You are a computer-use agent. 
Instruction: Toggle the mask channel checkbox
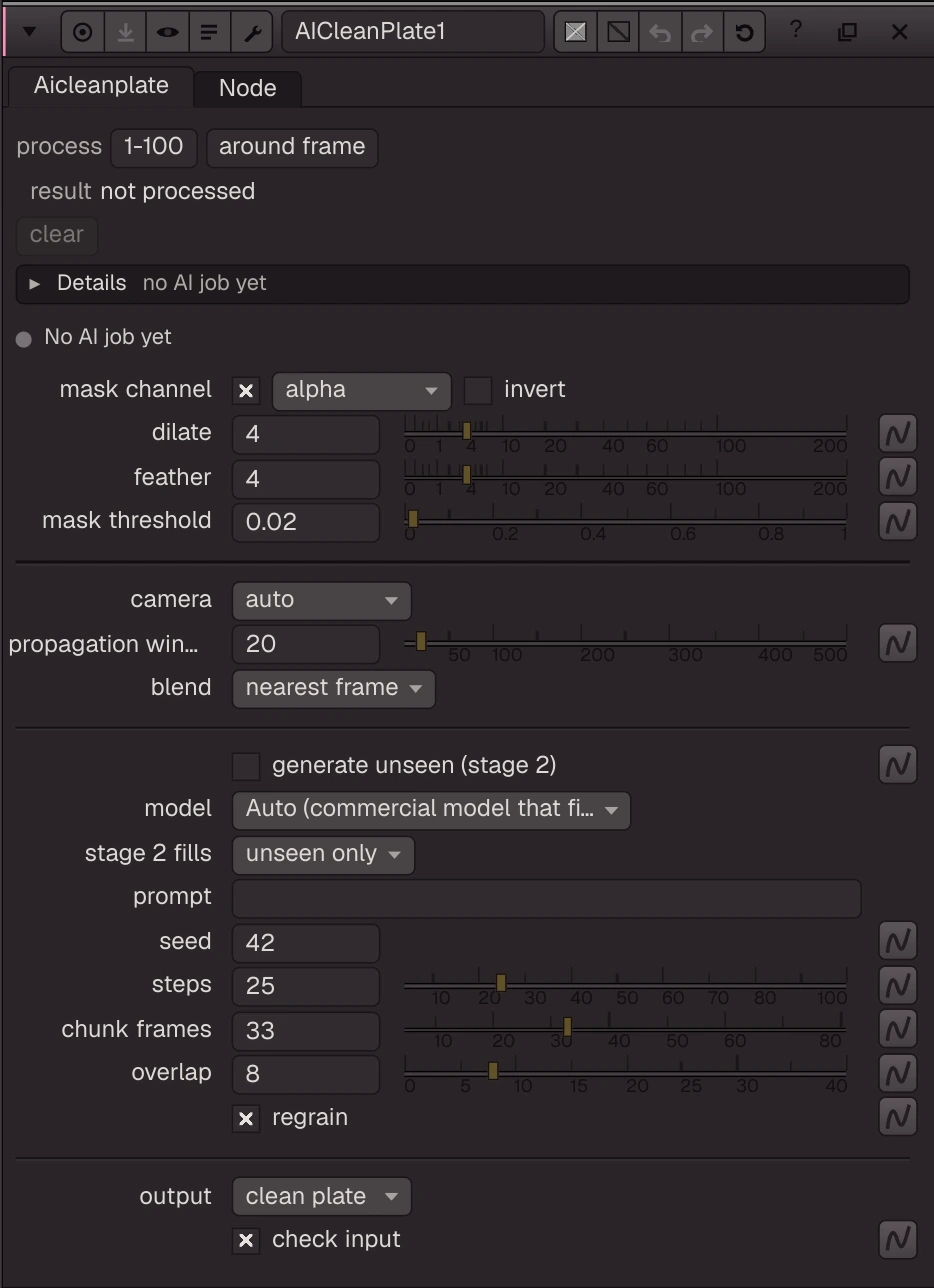click(x=246, y=391)
